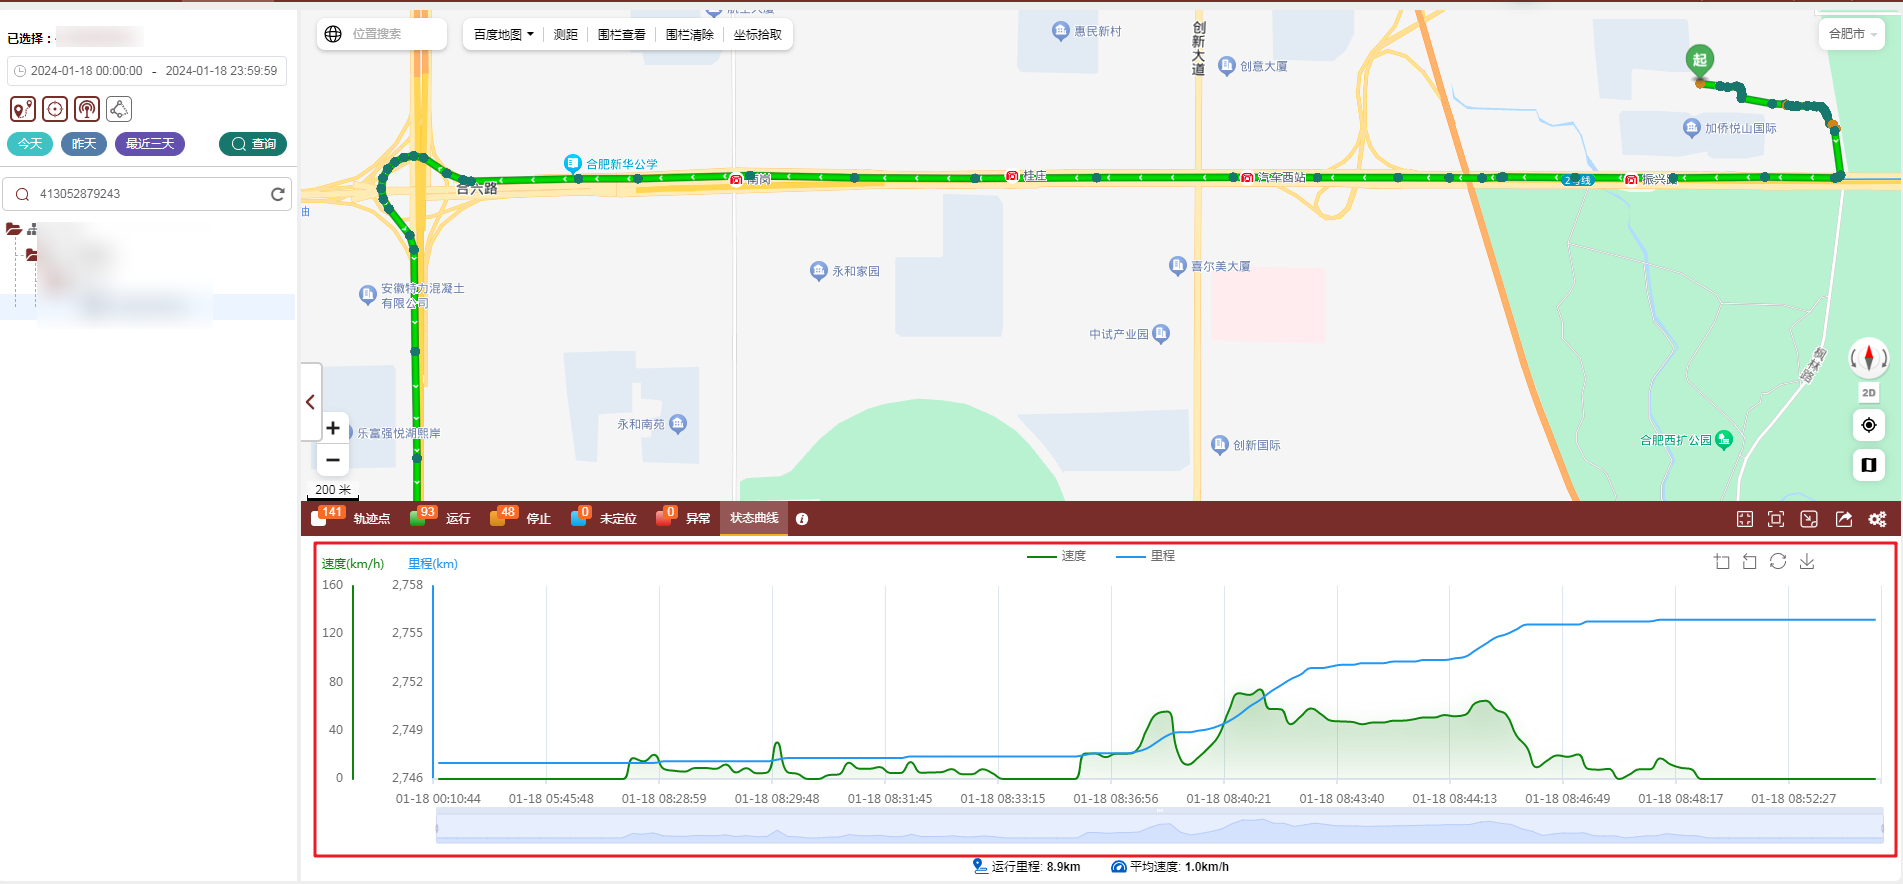
Task: Open the 合肥市 city dropdown
Action: point(1851,34)
